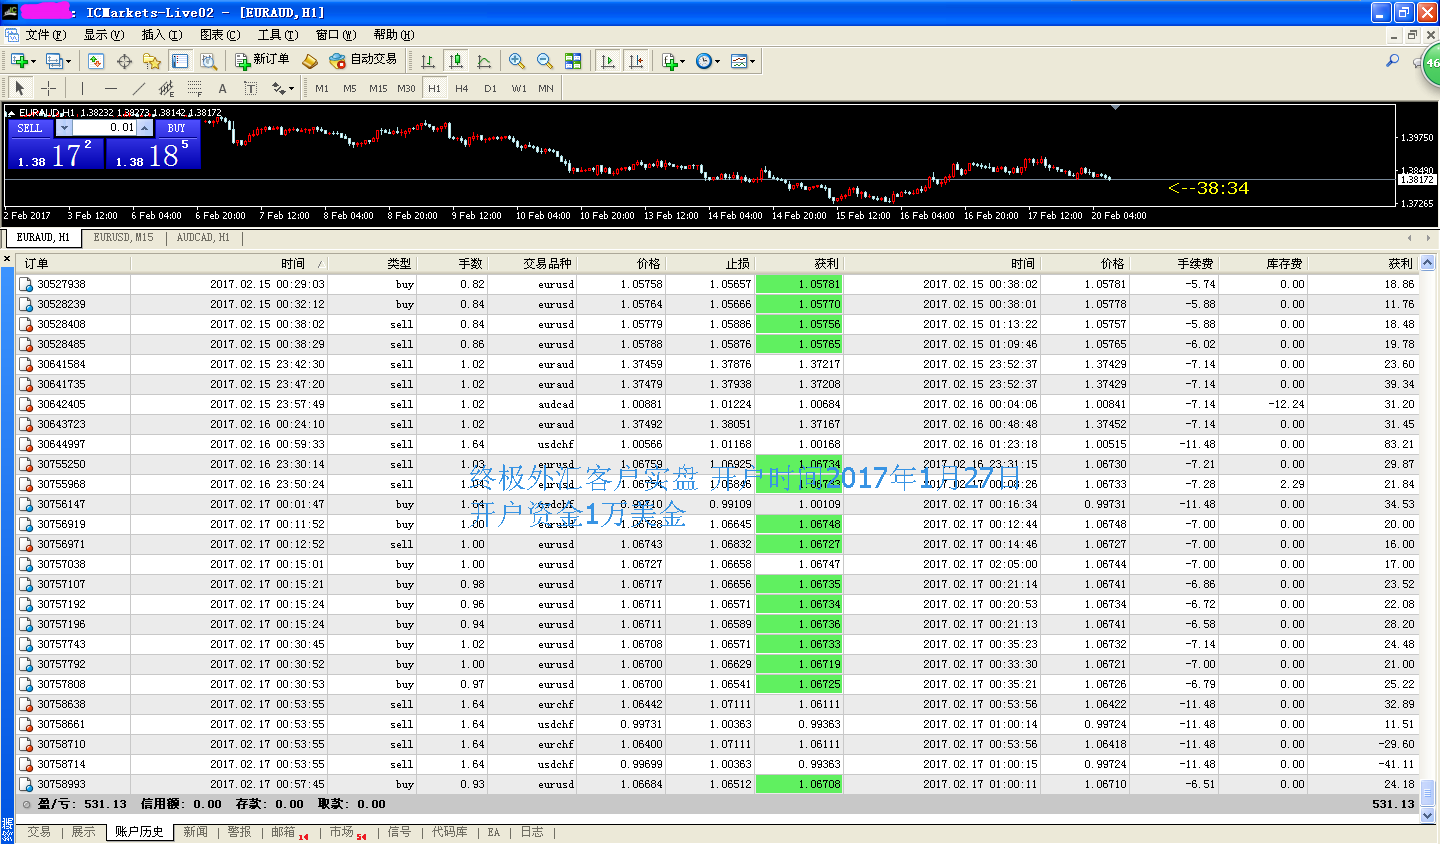Select the equidistant channel tool
This screenshot has width=1440, height=844.
tap(166, 88)
